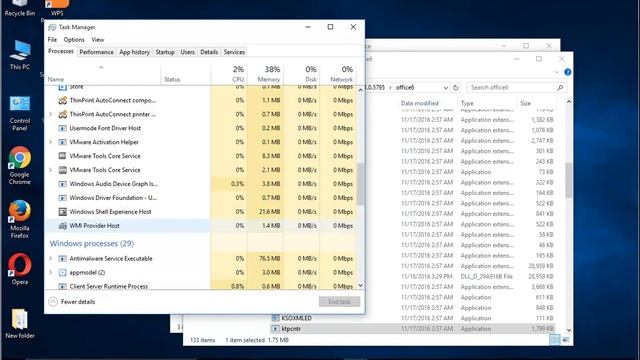
Task: Click the Client Server Runtime Process icon
Action: 62,286
